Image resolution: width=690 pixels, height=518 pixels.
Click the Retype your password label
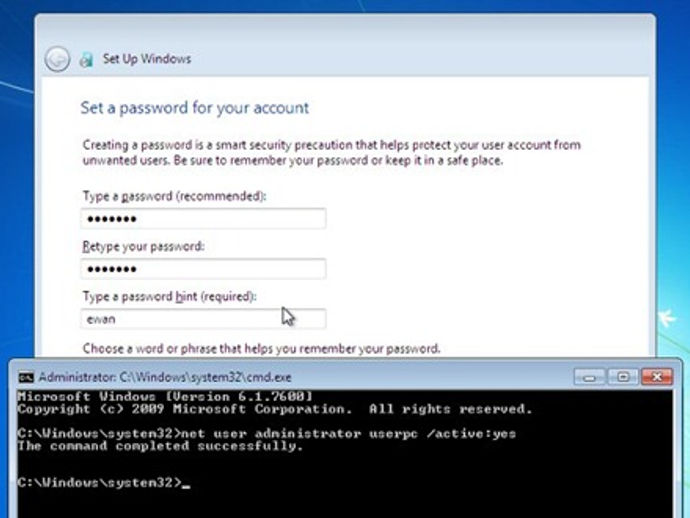[143, 246]
